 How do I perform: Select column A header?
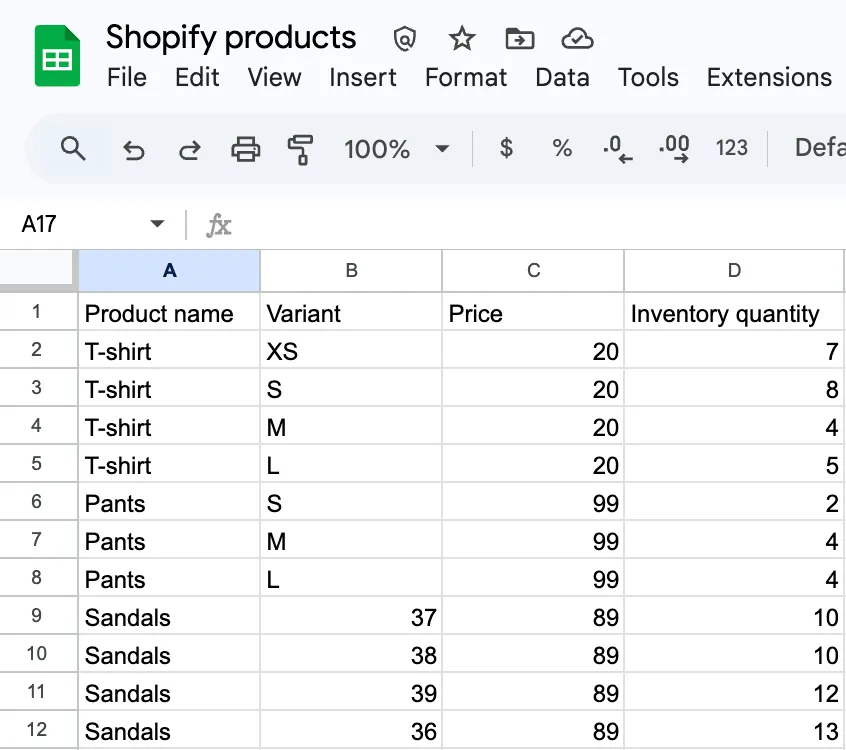[x=169, y=270]
